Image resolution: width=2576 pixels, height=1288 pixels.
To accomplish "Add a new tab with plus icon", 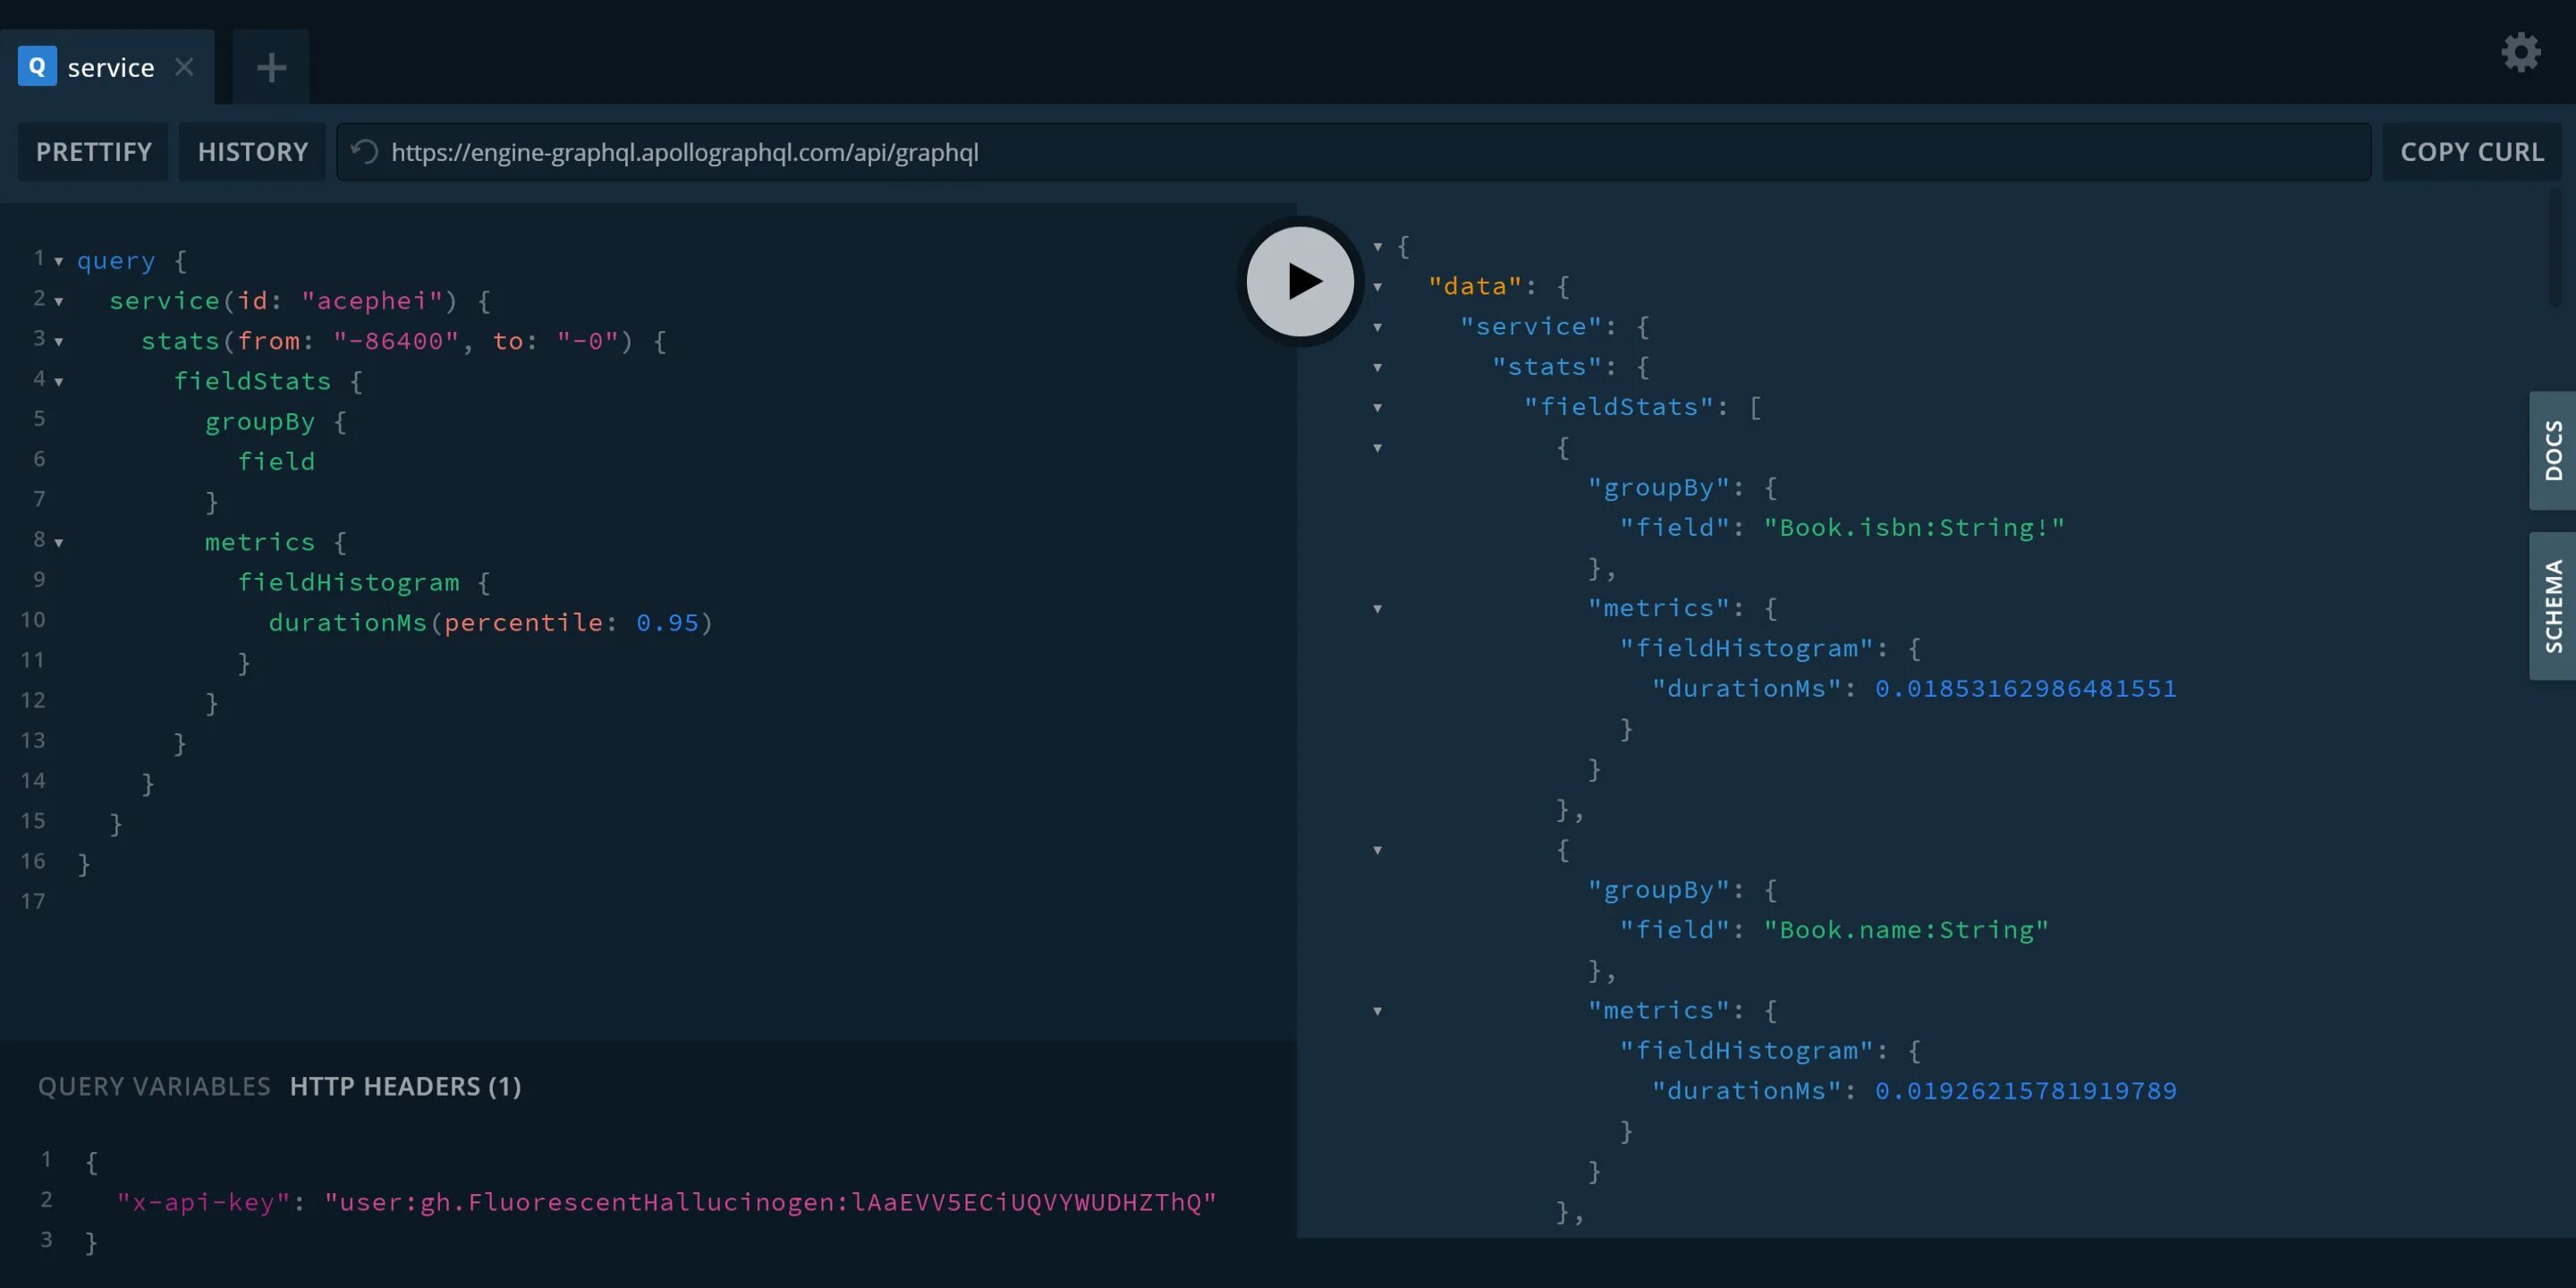I will pyautogui.click(x=271, y=68).
